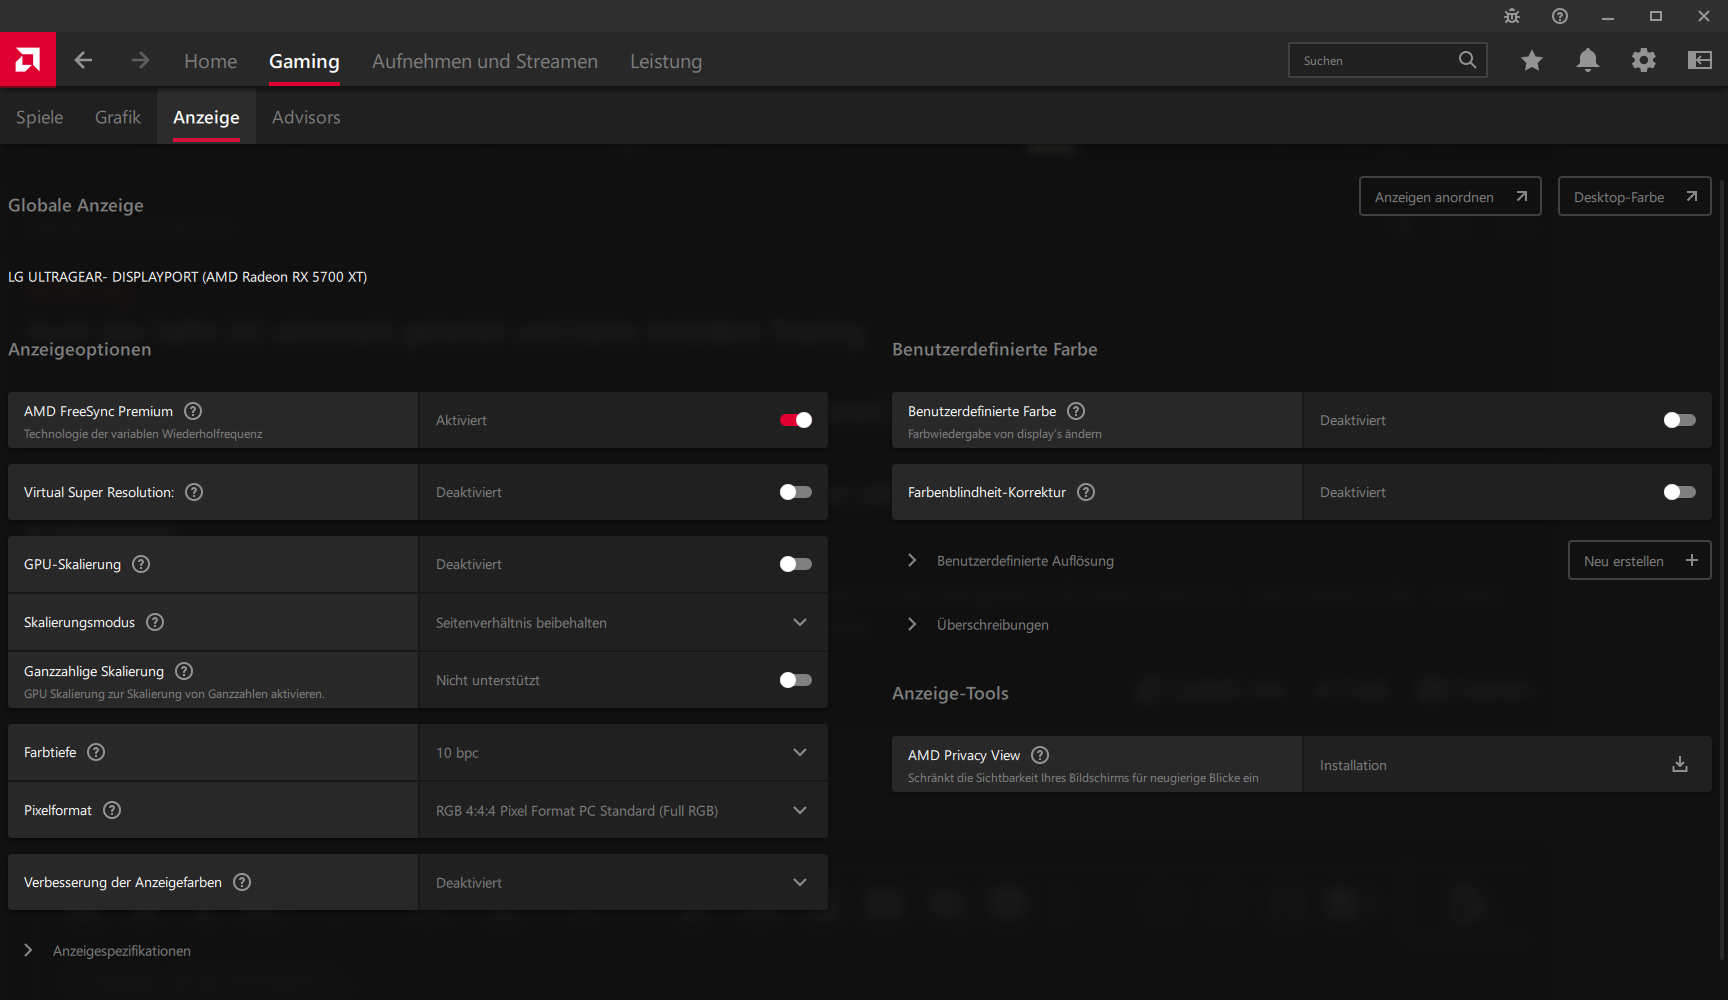Image resolution: width=1728 pixels, height=1000 pixels.
Task: Enable GPU-Skalierung toggle
Action: [796, 564]
